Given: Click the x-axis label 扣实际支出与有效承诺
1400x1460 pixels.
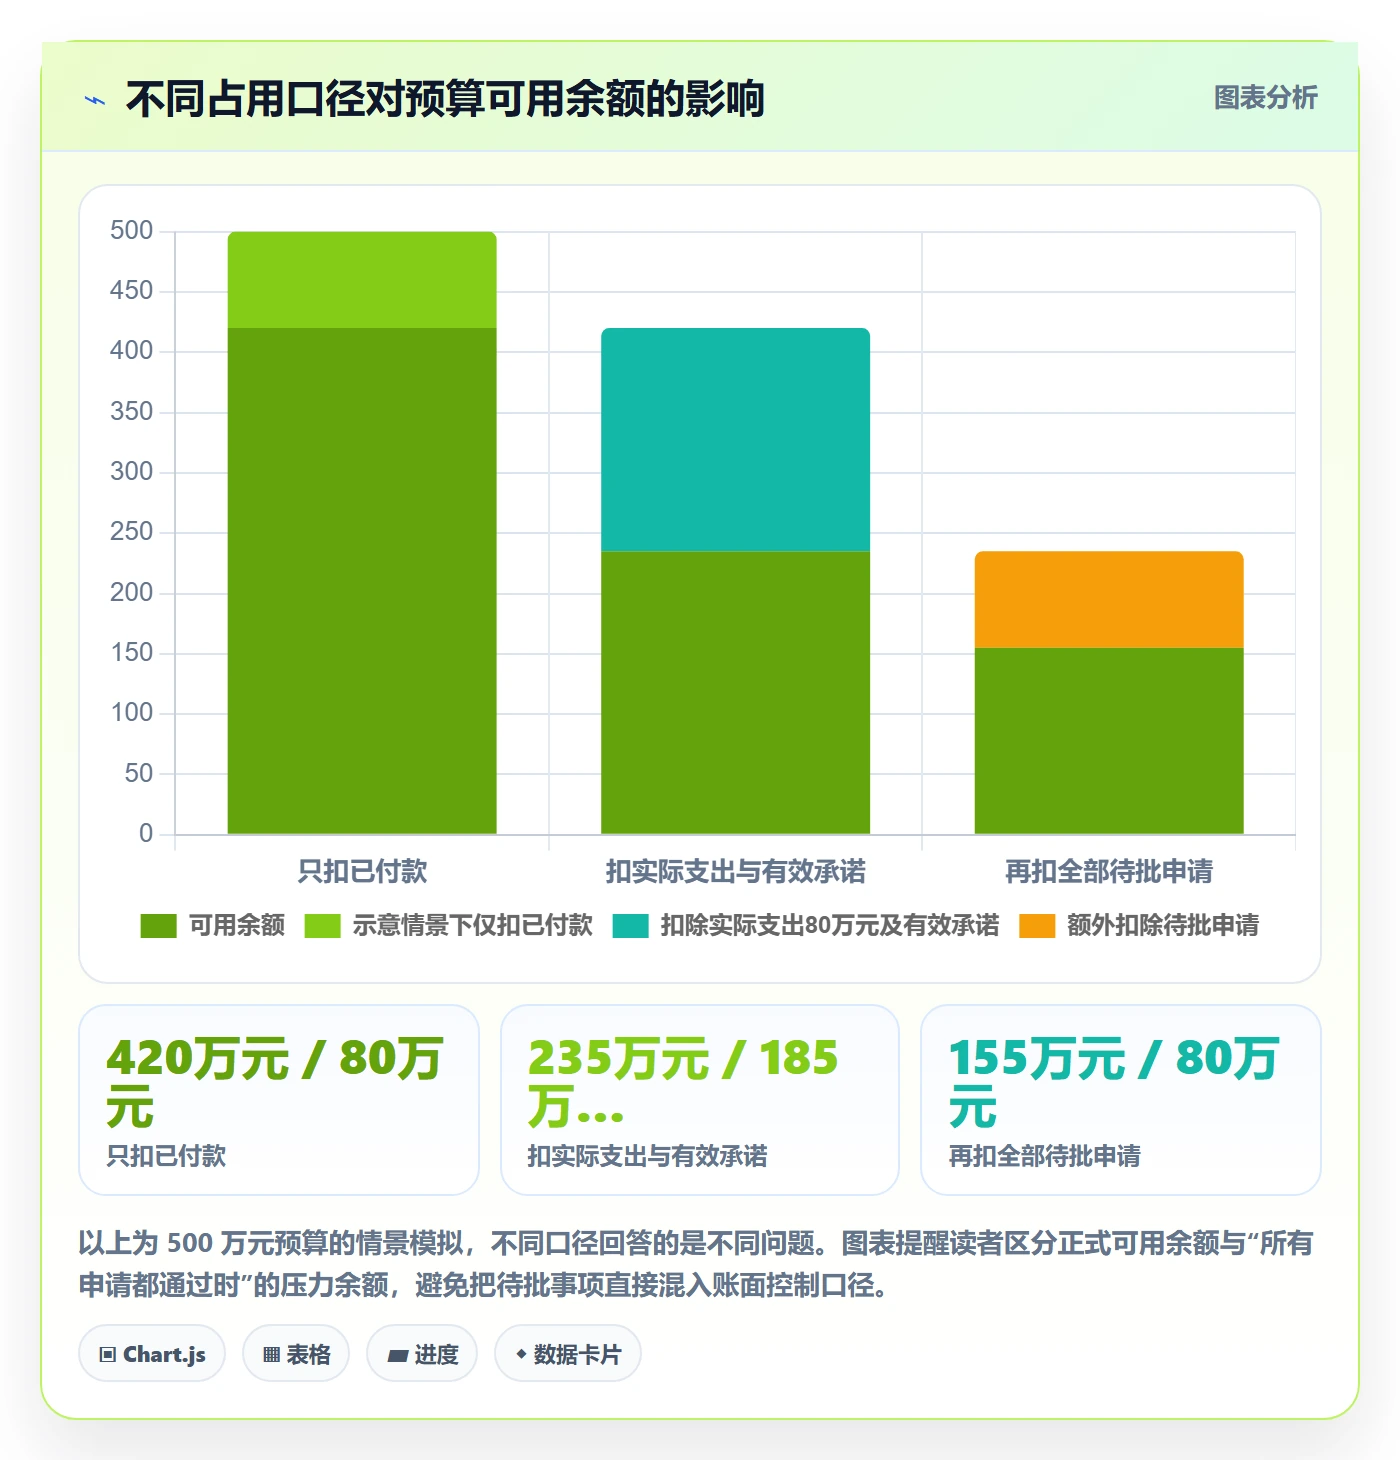Looking at the screenshot, I should (x=735, y=871).
